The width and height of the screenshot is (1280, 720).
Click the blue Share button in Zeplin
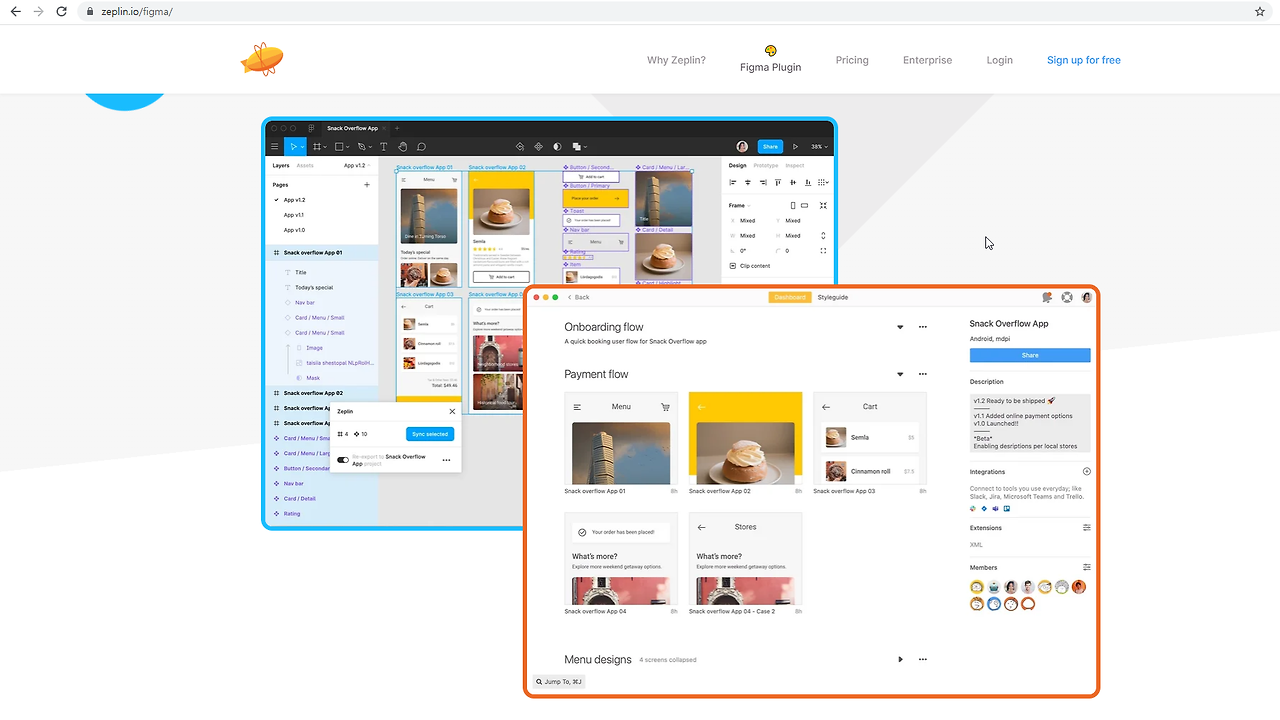(x=1030, y=355)
